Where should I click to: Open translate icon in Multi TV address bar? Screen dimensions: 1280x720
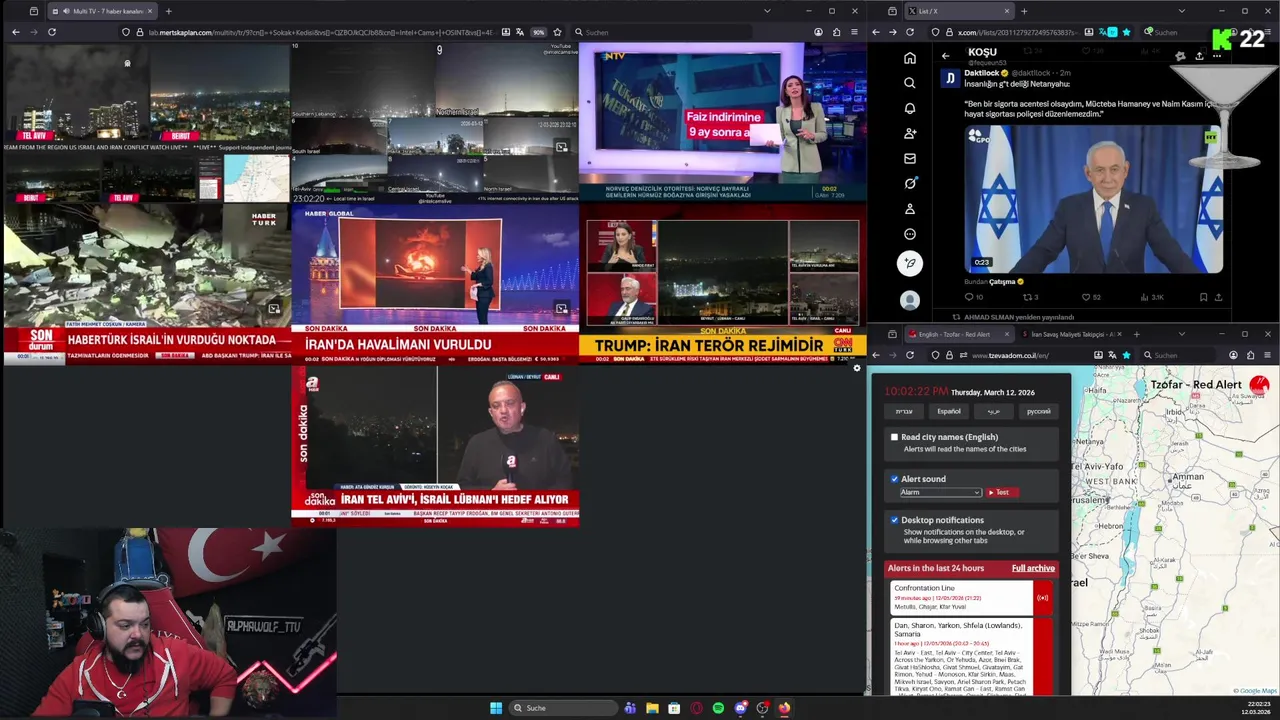[520, 32]
